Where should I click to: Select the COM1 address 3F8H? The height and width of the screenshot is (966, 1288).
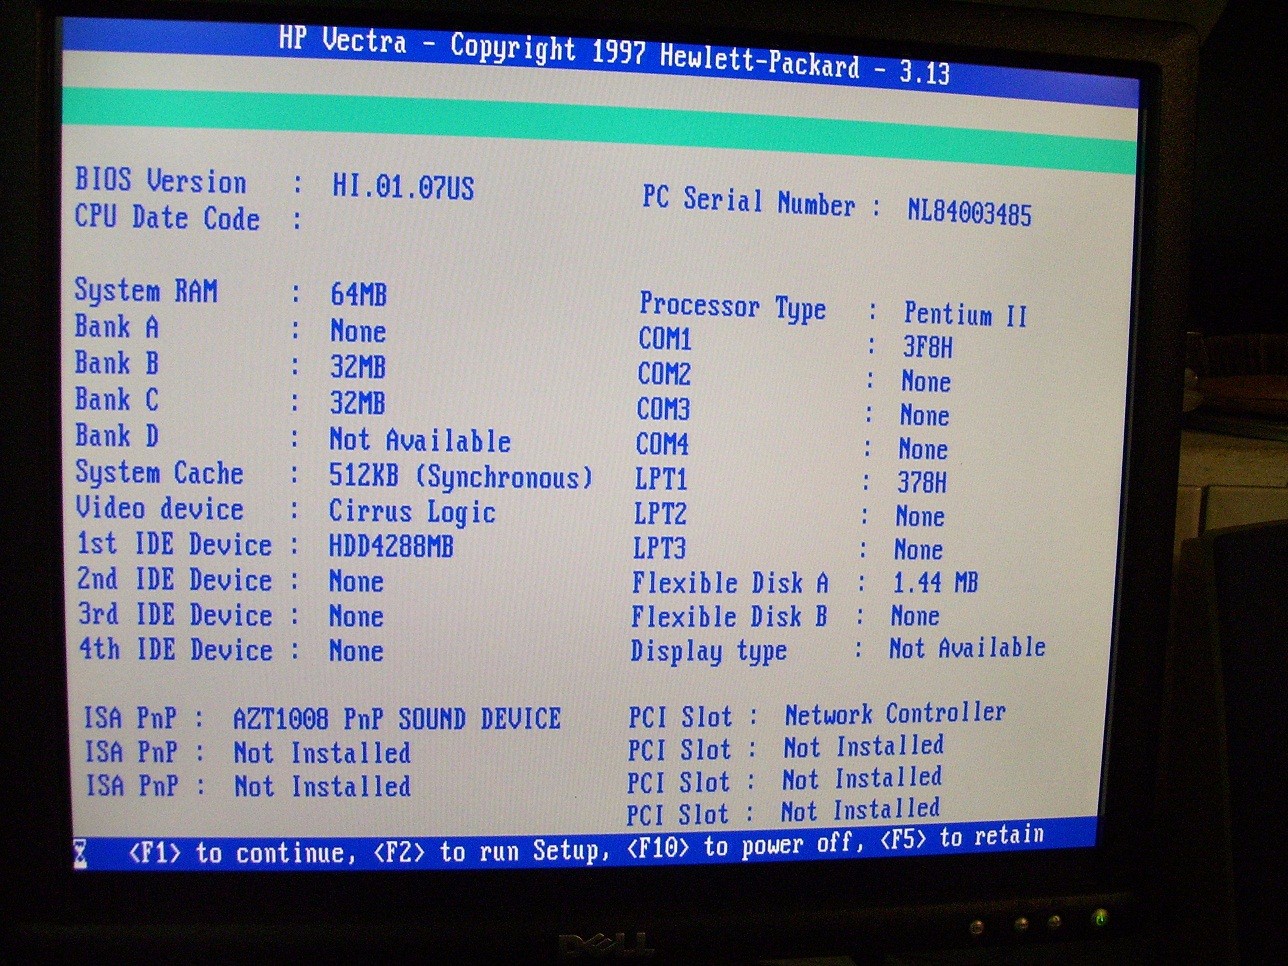927,347
